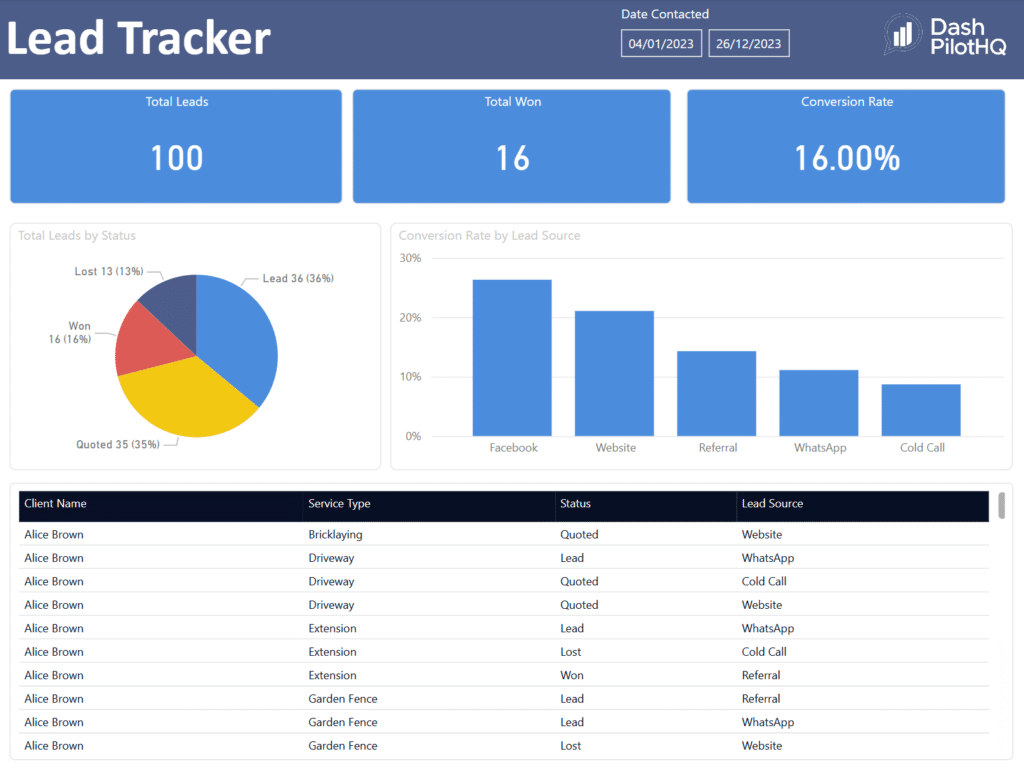Select the Referral bar in chart
1024x768 pixels.
pyautogui.click(x=716, y=393)
